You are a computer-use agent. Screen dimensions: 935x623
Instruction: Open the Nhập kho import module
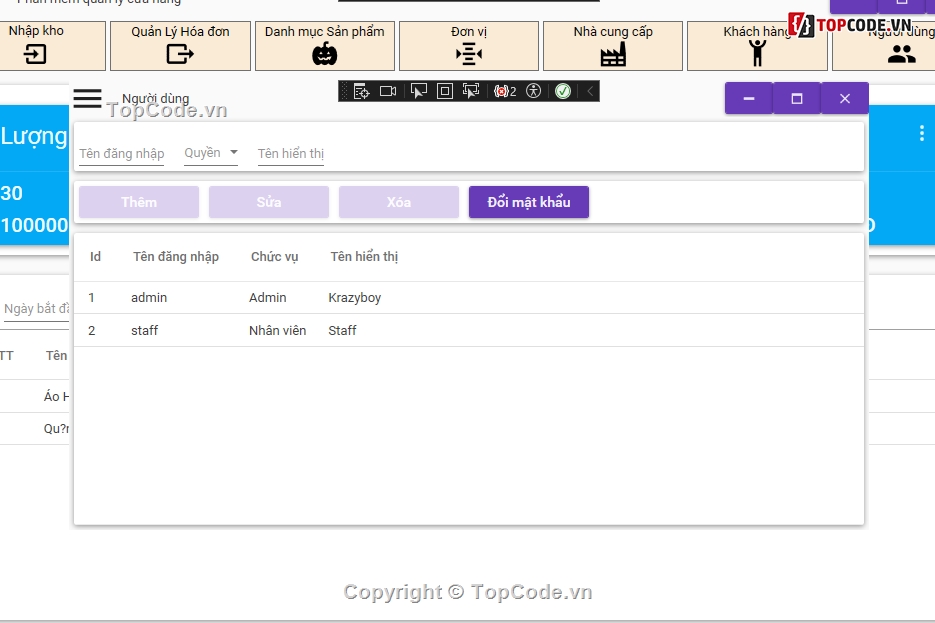click(37, 45)
